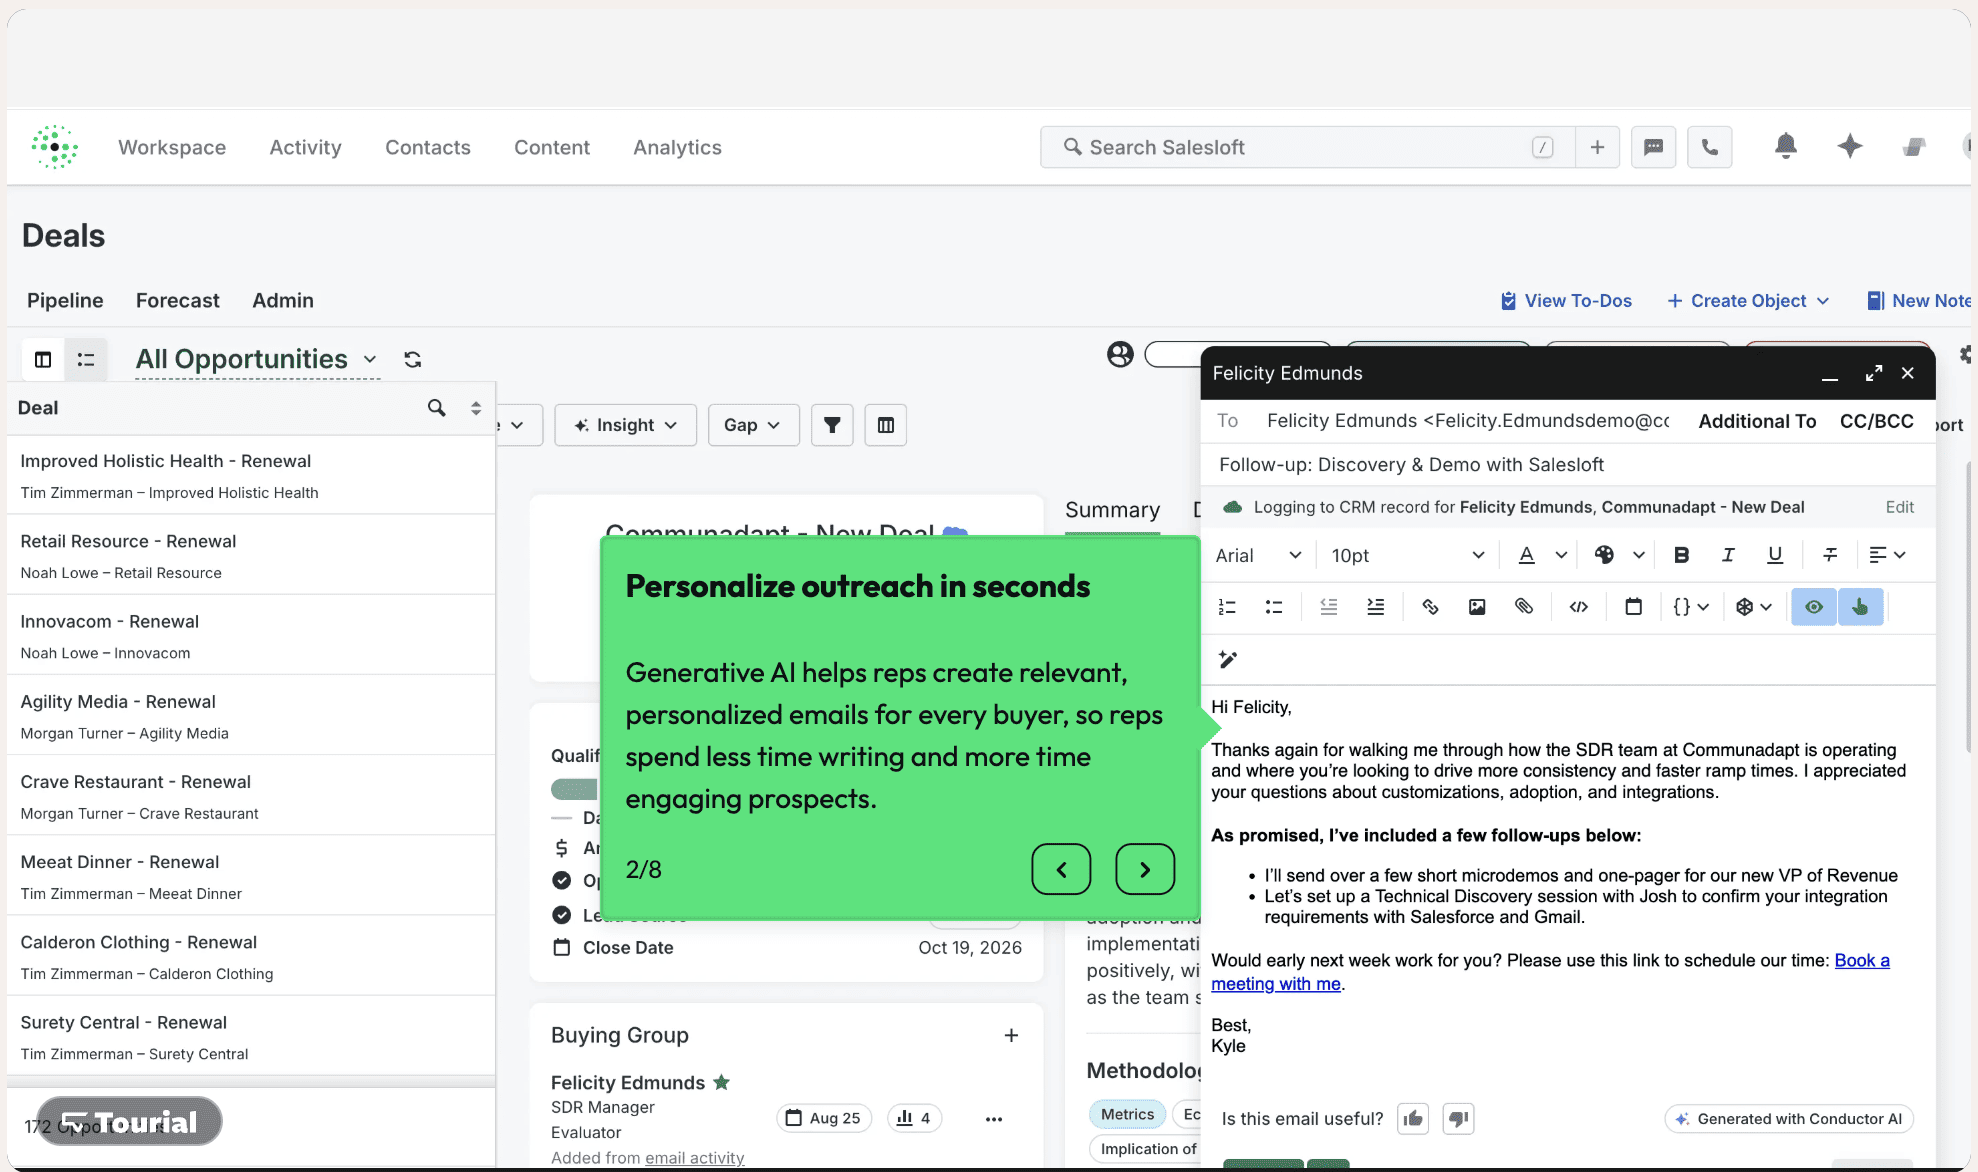The width and height of the screenshot is (1978, 1172).
Task: Switch to the Admin tab
Action: 283,300
